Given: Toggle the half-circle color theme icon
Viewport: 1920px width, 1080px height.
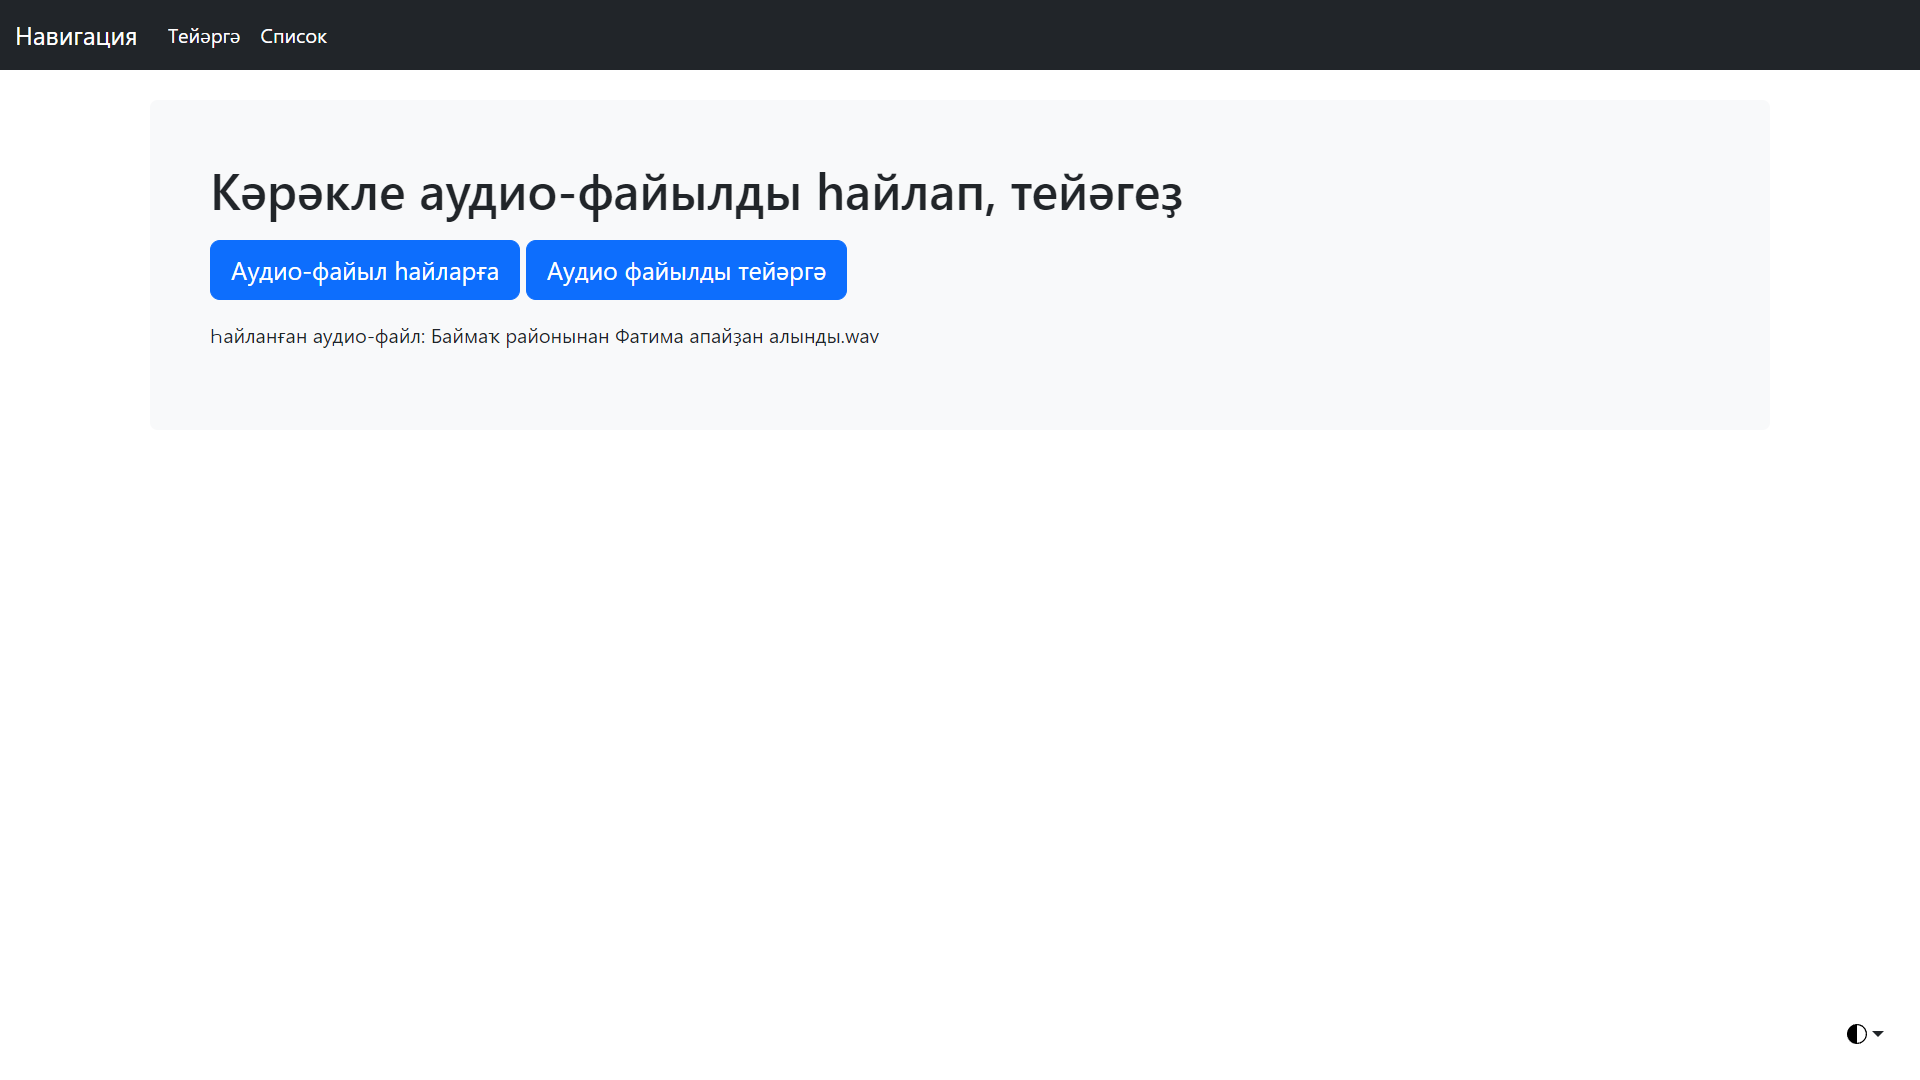Looking at the screenshot, I should (1856, 1034).
